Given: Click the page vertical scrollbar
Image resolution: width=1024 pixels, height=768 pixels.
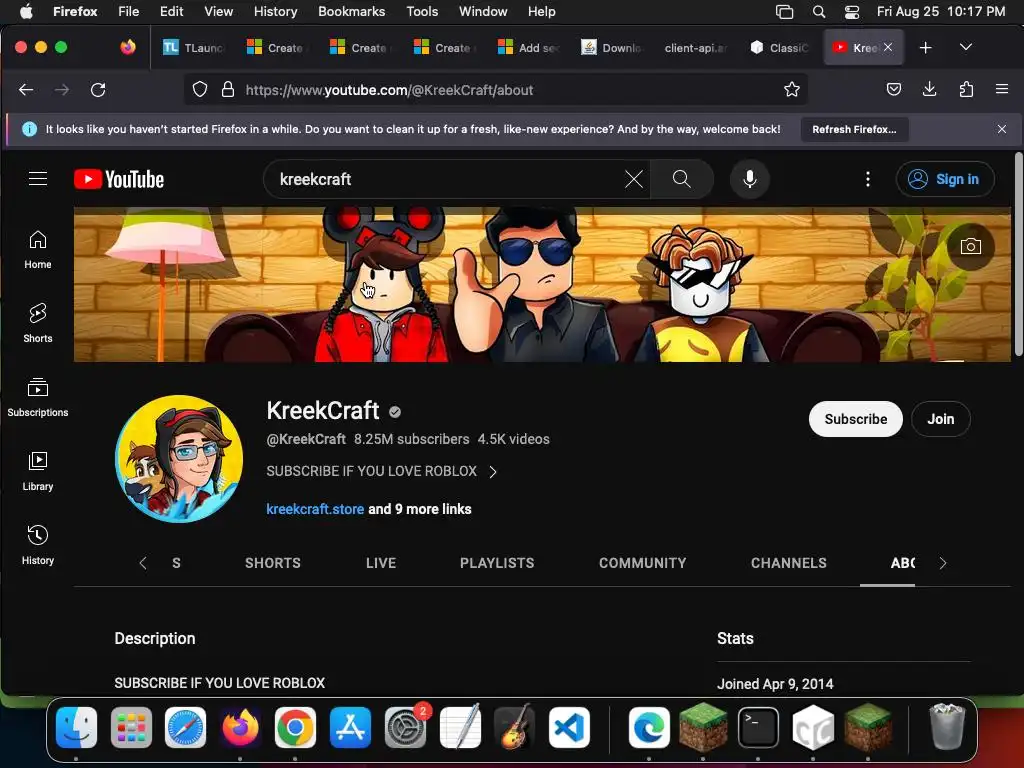Looking at the screenshot, I should (x=1018, y=255).
